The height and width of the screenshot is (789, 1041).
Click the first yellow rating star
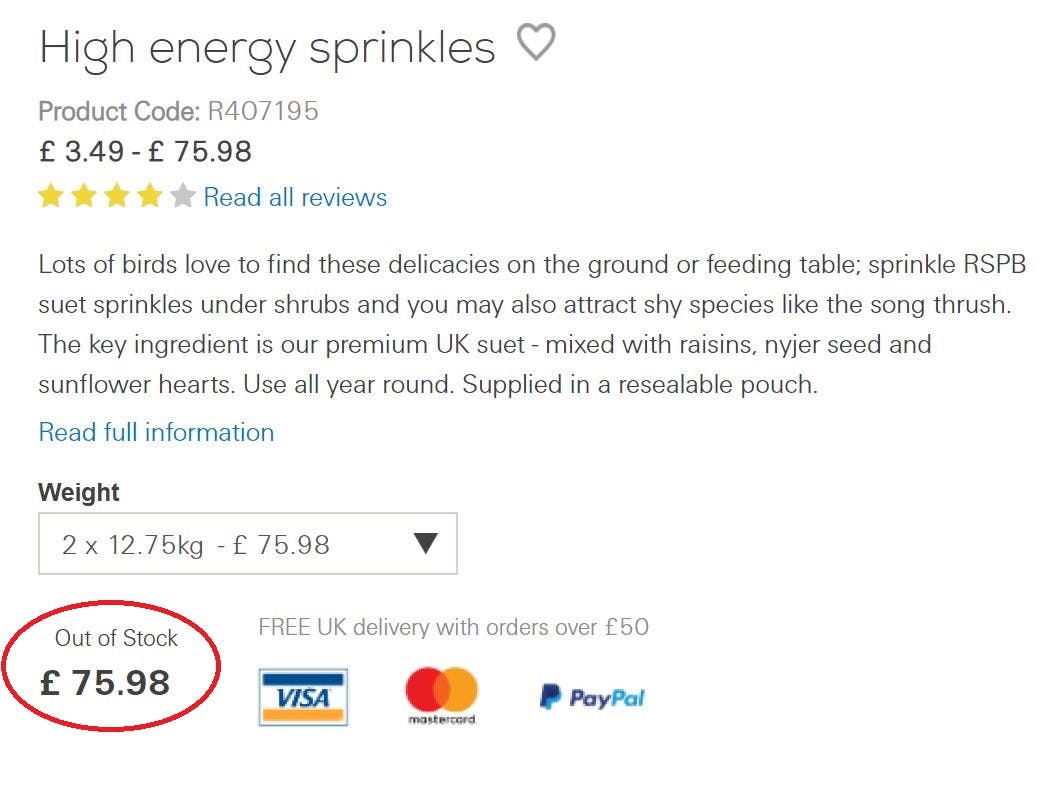[x=51, y=196]
